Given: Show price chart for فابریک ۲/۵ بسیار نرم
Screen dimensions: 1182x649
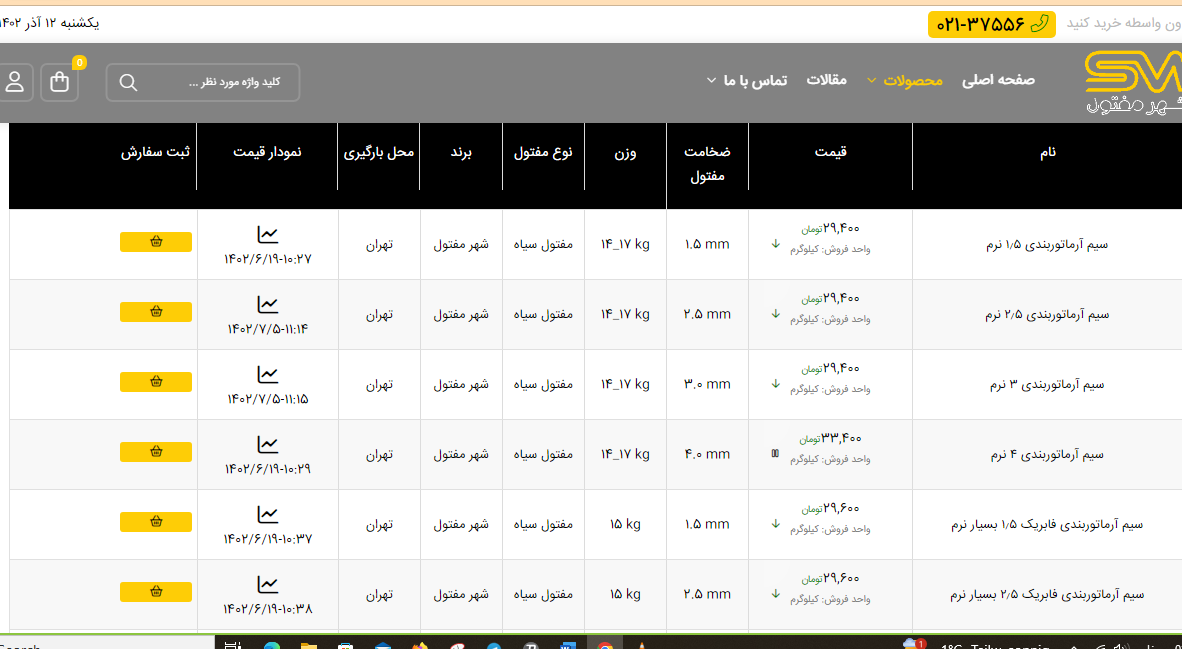Looking at the screenshot, I should 267,585.
